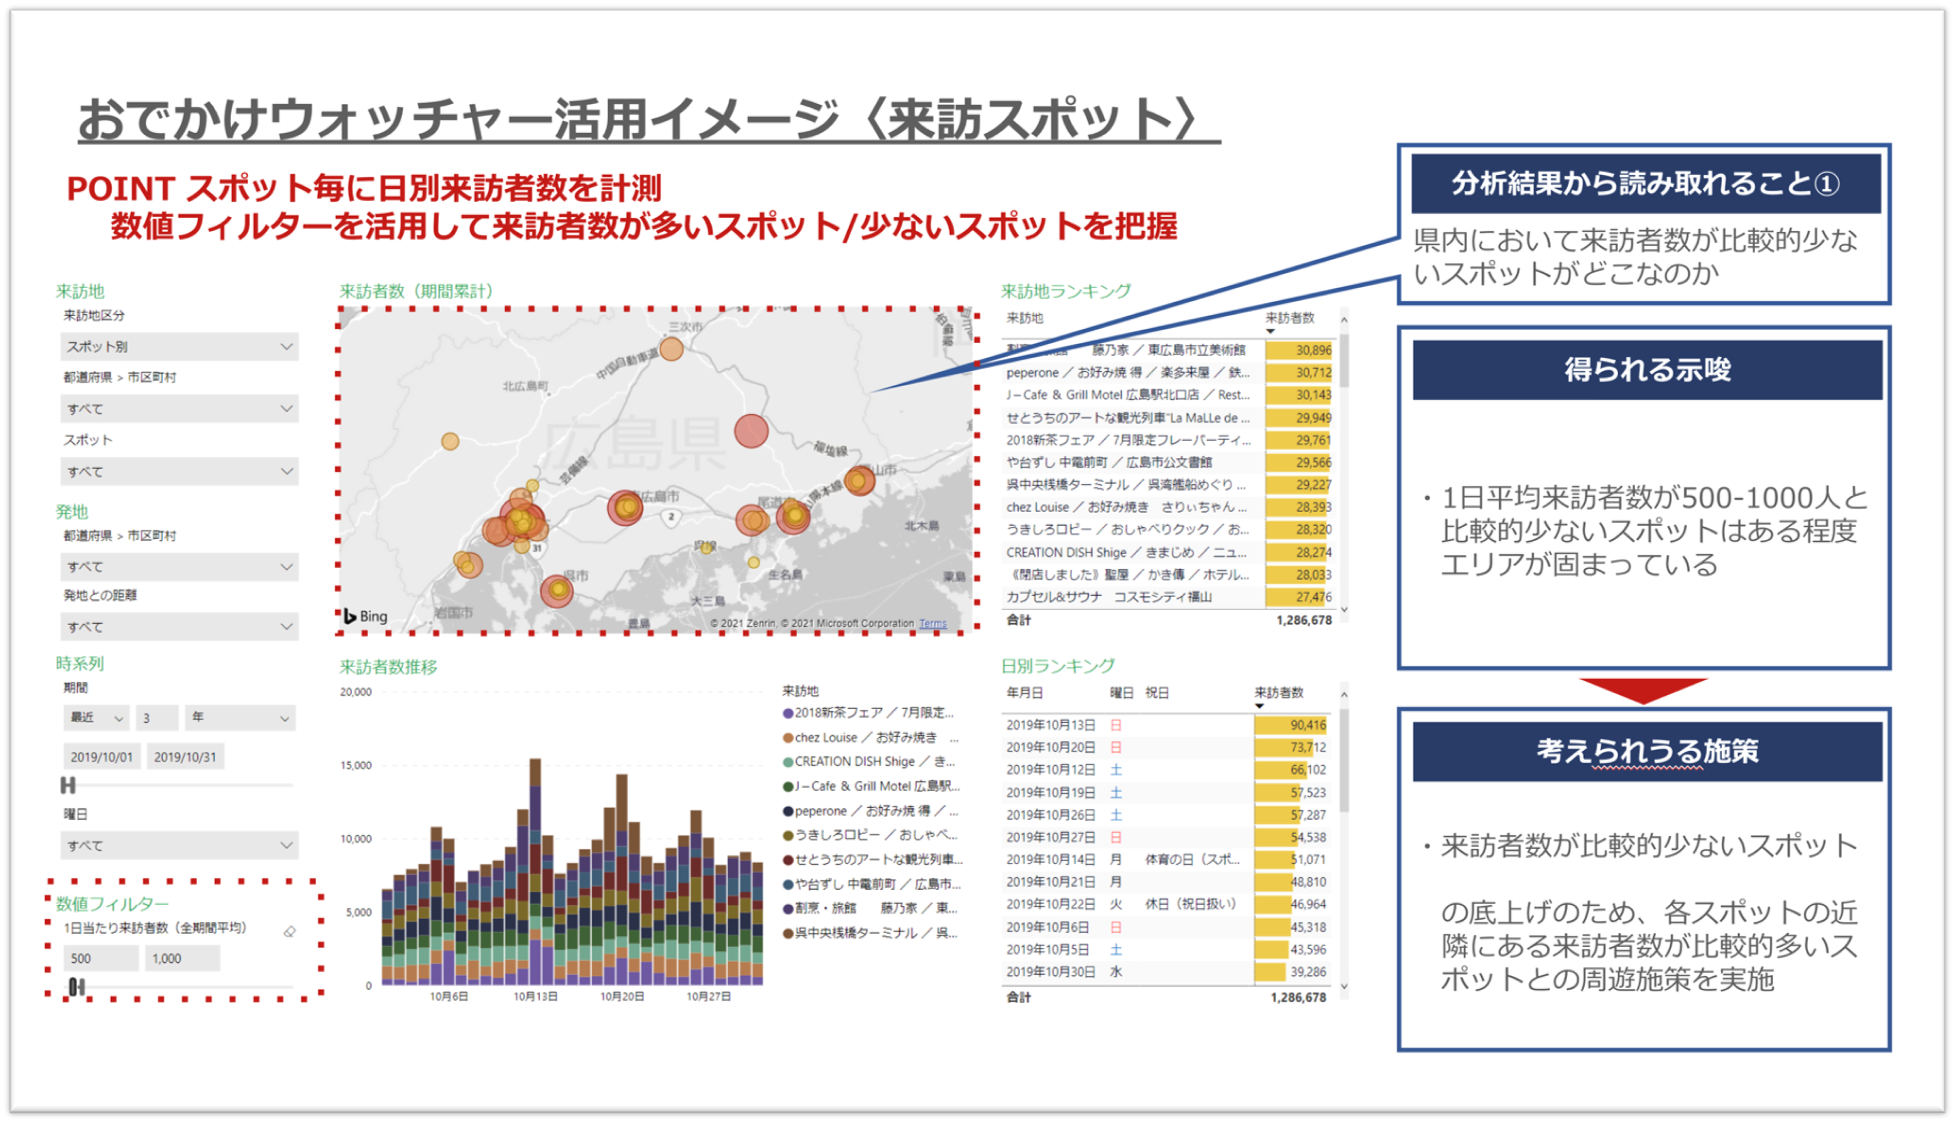The width and height of the screenshot is (1955, 1123).
Task: Open the 曜日 すべて dropdown
Action: (x=179, y=845)
